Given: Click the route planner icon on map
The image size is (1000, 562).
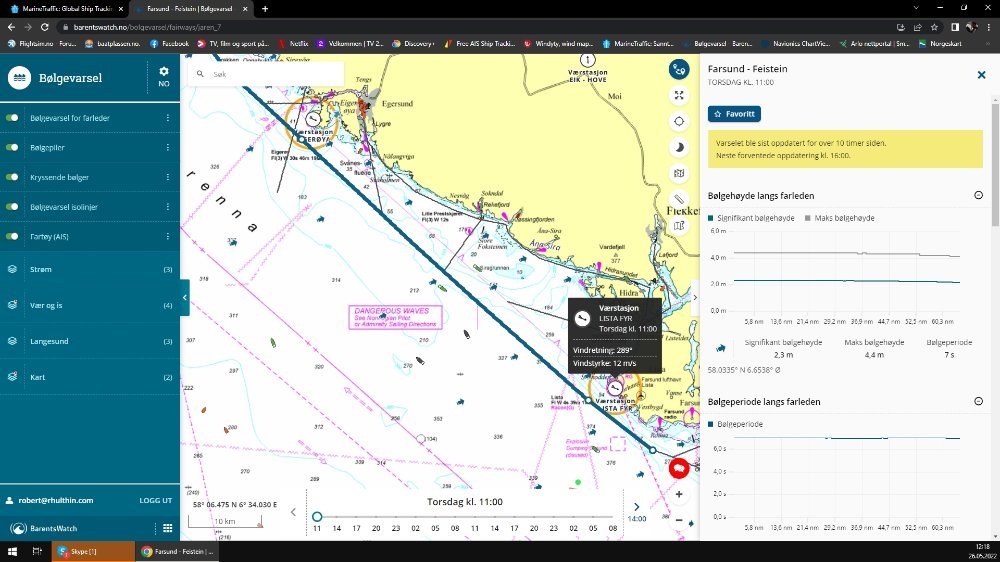Looking at the screenshot, I should [679, 69].
